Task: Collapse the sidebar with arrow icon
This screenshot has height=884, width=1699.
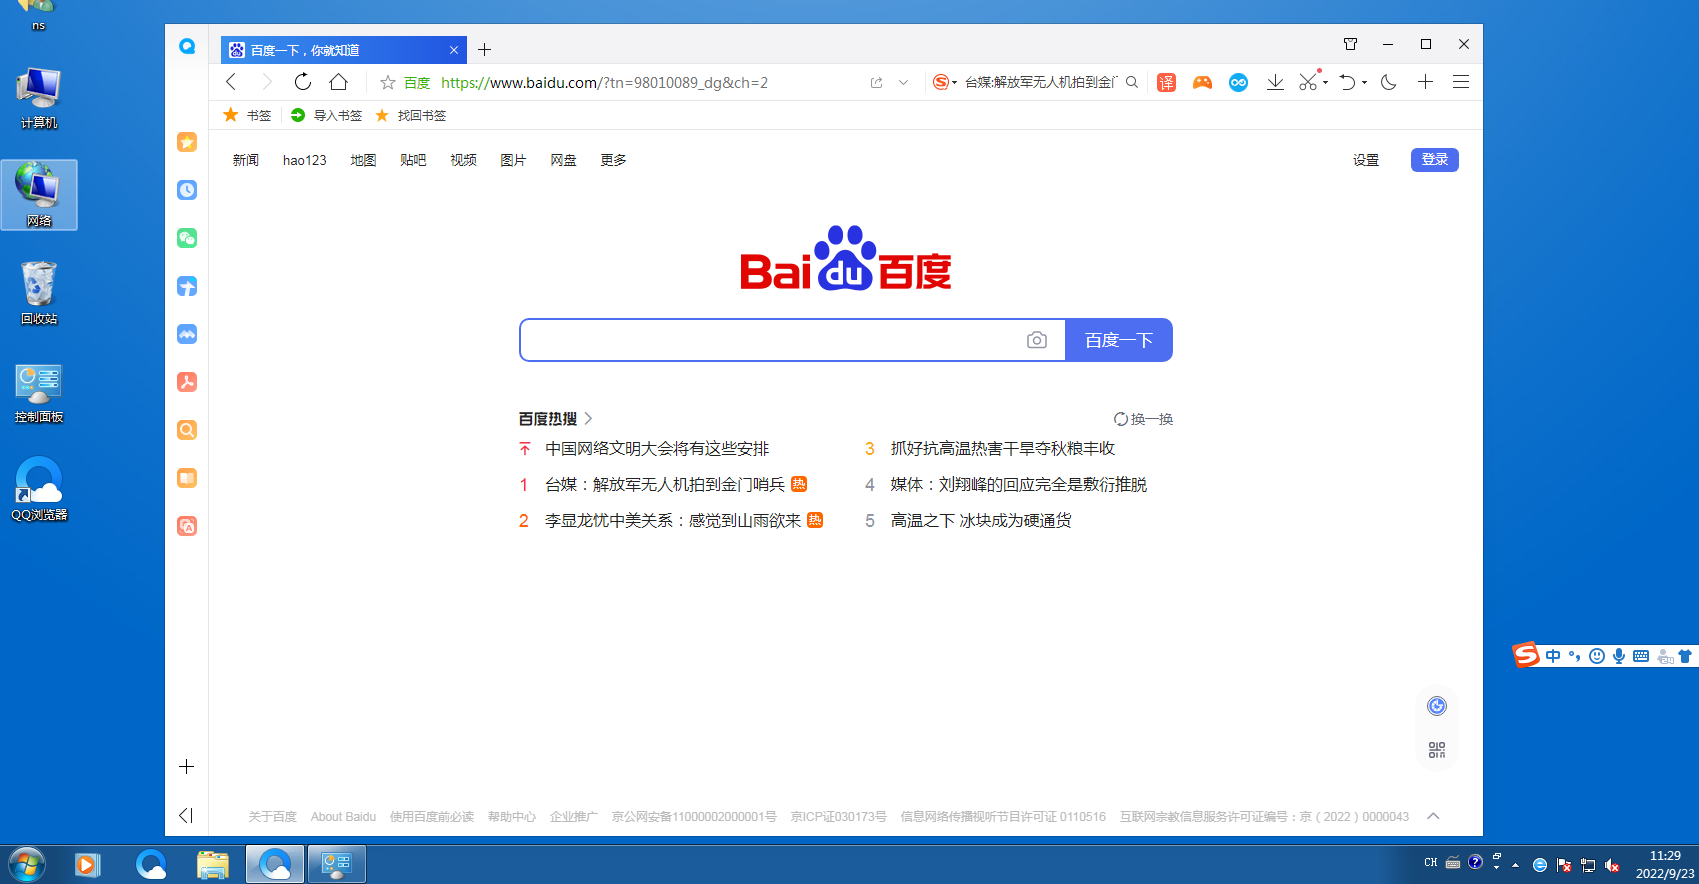Action: point(186,815)
